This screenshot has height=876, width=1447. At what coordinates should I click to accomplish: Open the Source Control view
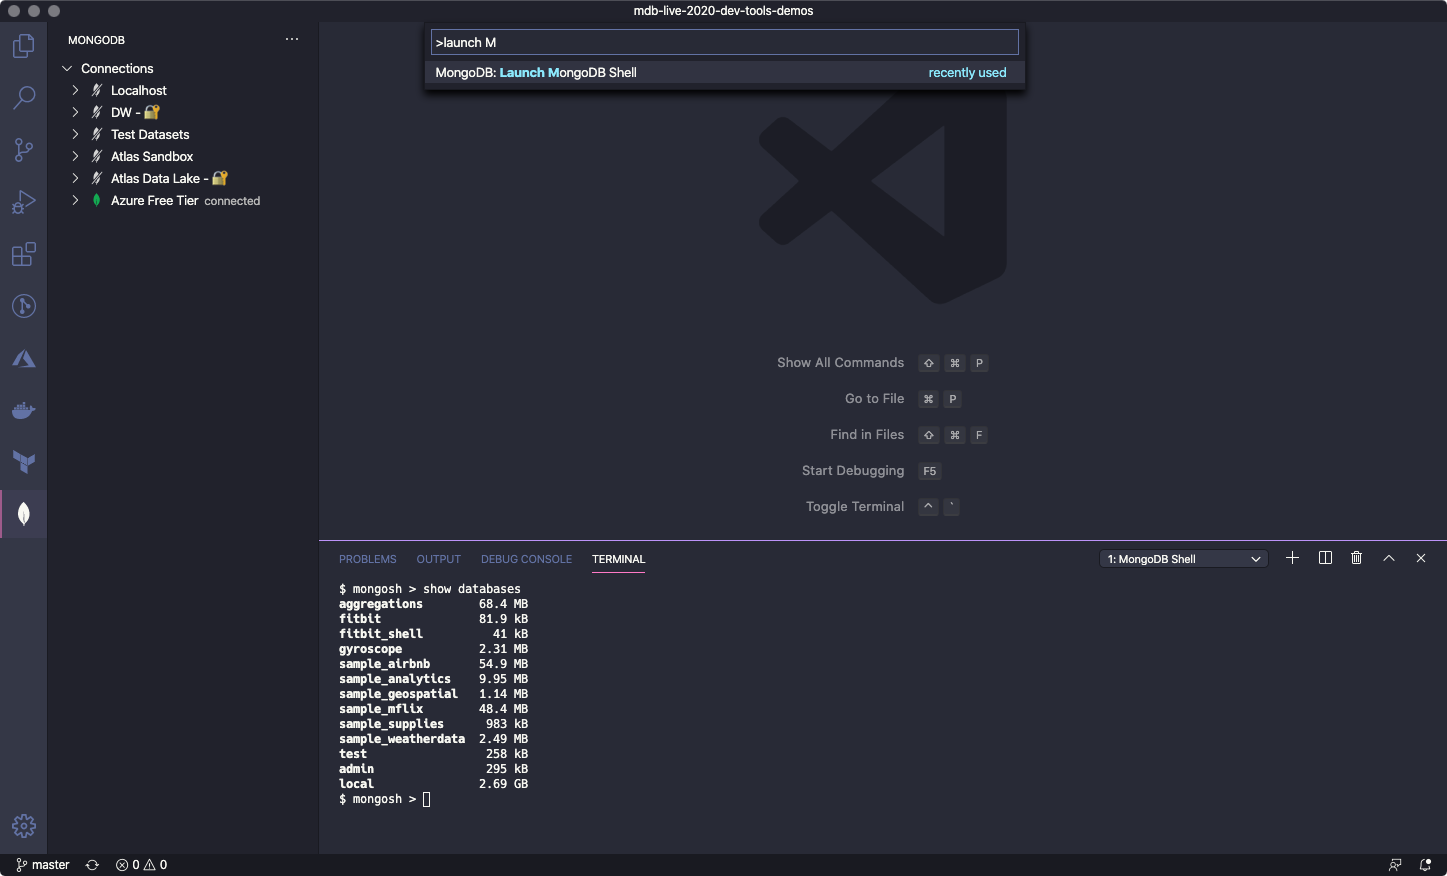click(x=23, y=150)
